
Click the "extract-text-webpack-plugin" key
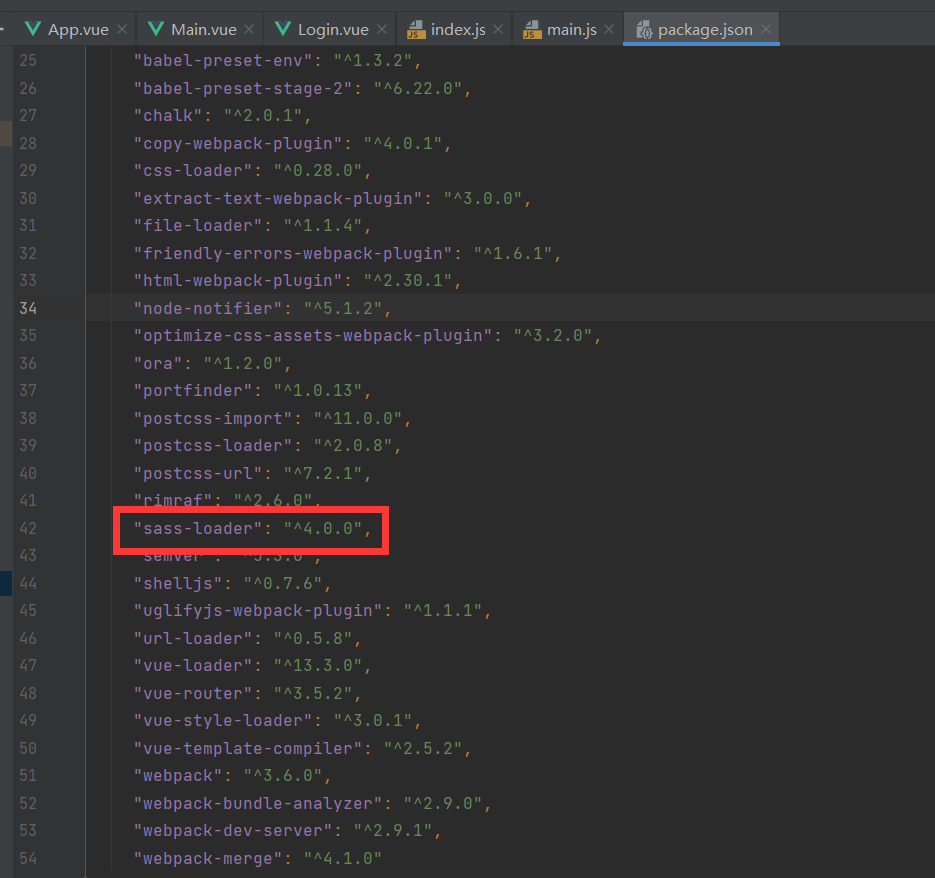click(278, 199)
